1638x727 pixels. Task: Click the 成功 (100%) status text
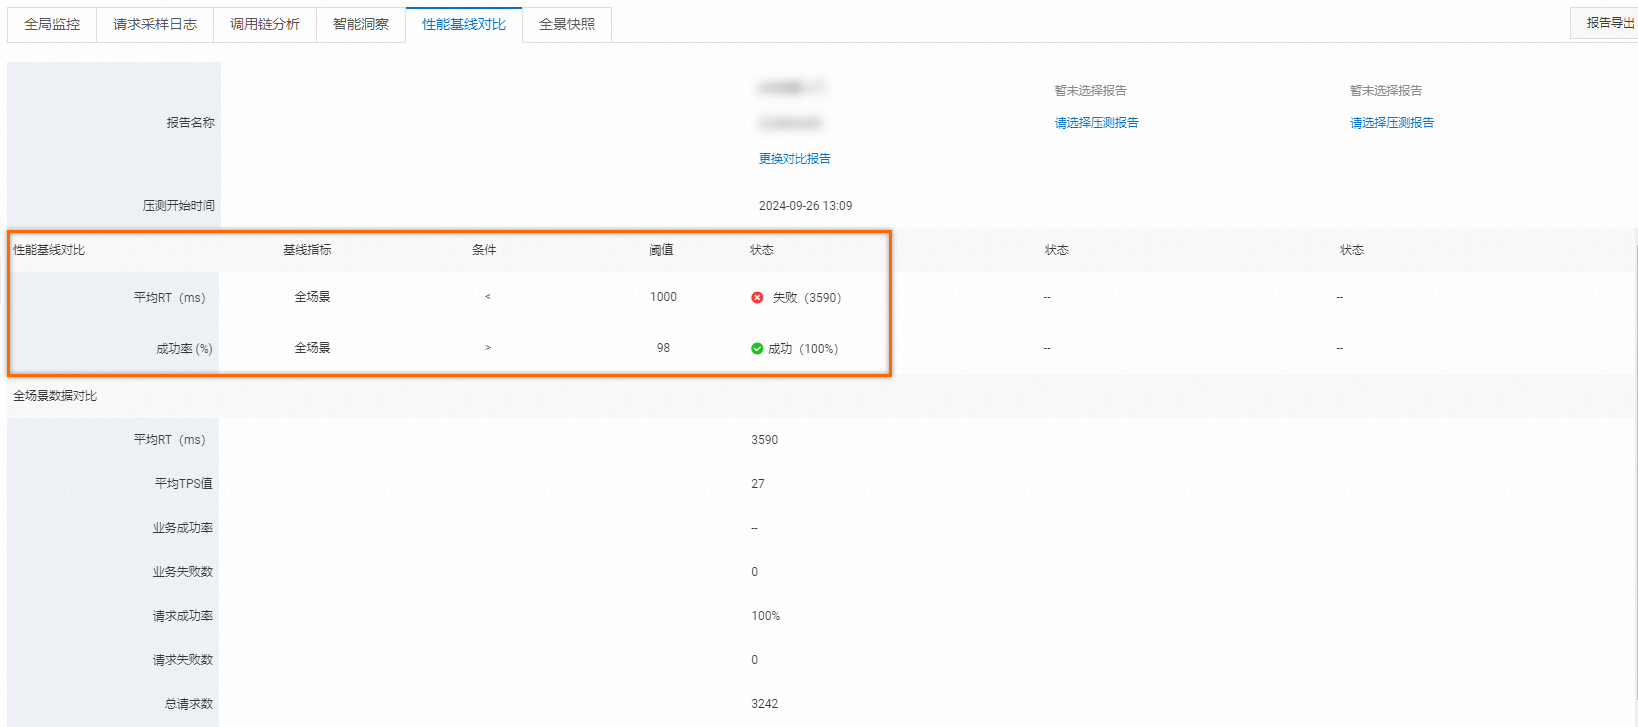click(803, 349)
